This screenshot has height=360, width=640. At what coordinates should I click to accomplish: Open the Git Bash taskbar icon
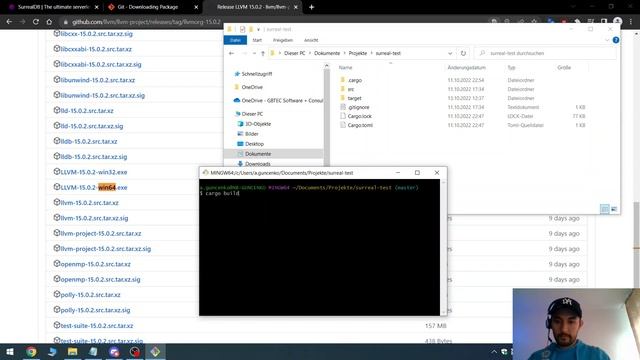click(x=155, y=352)
